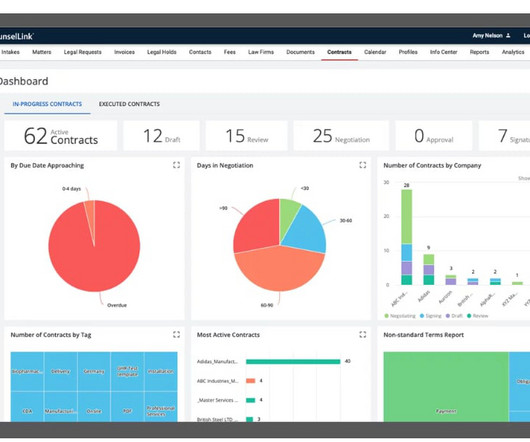
Task: Select the Delivery tag tile
Action: coord(61,371)
